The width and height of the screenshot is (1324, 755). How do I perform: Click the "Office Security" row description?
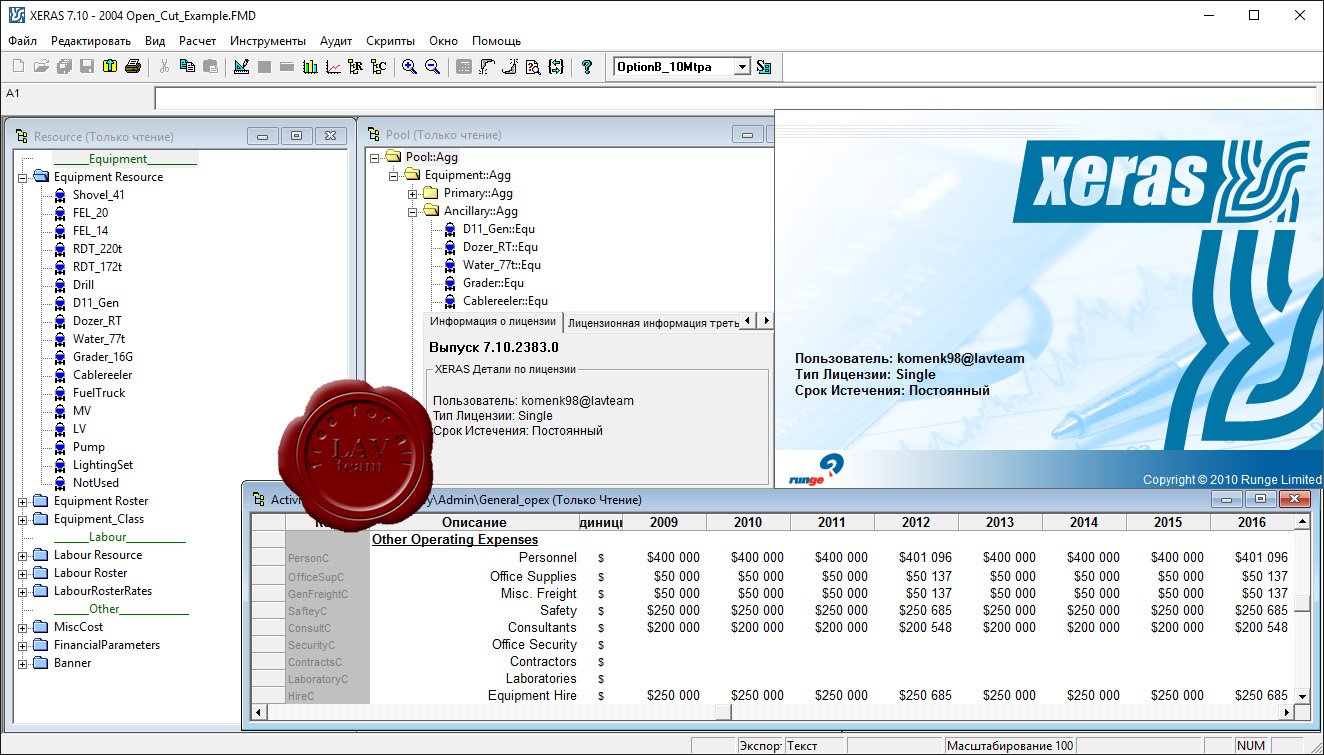click(x=534, y=645)
